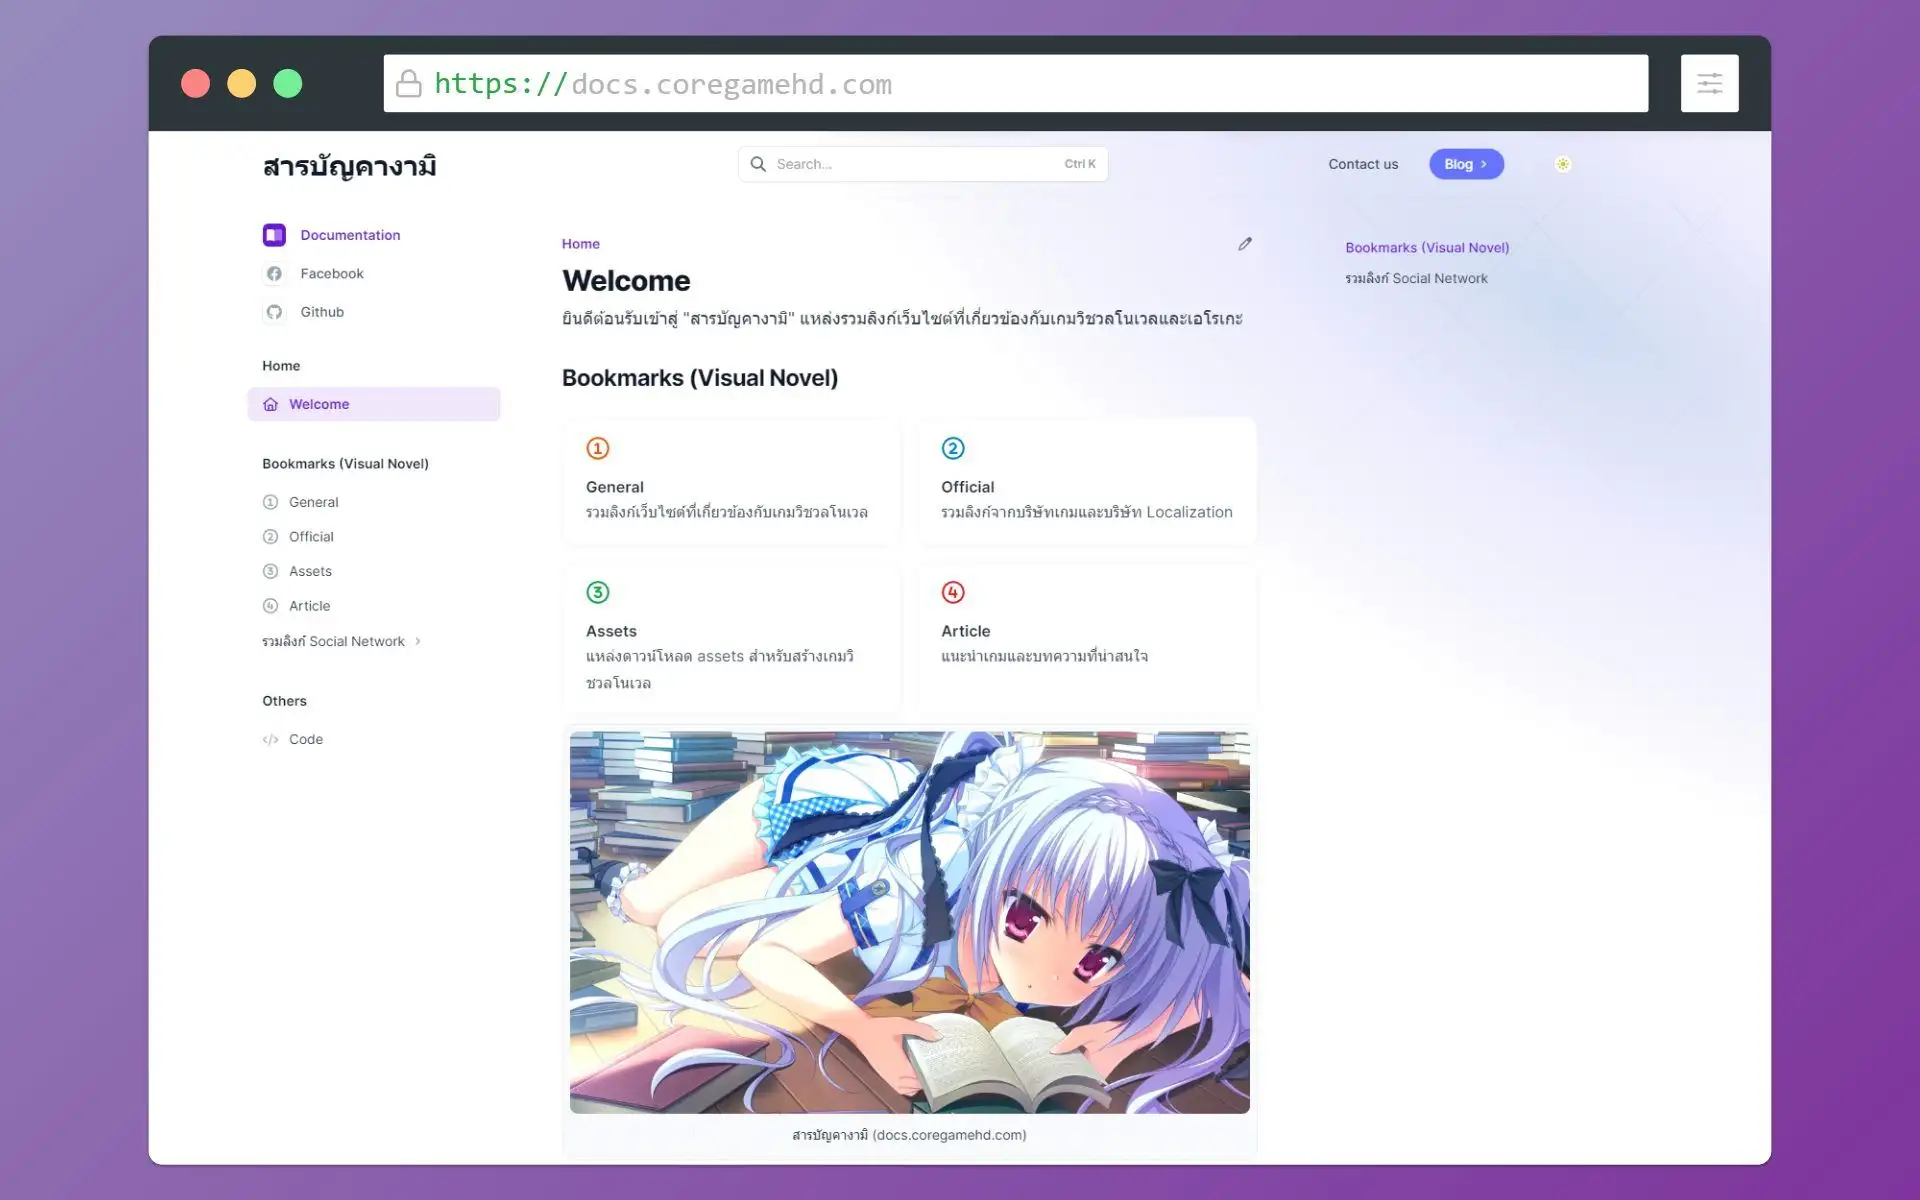
Task: Expand the รวมลิงก์ Social Network sidebar chevron
Action: point(418,642)
